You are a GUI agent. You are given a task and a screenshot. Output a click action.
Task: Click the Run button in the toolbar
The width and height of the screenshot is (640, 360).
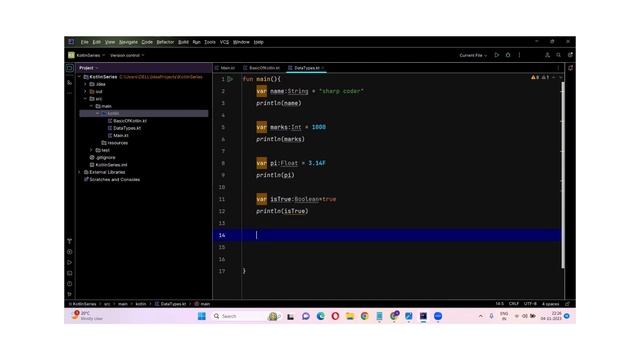[x=497, y=55]
